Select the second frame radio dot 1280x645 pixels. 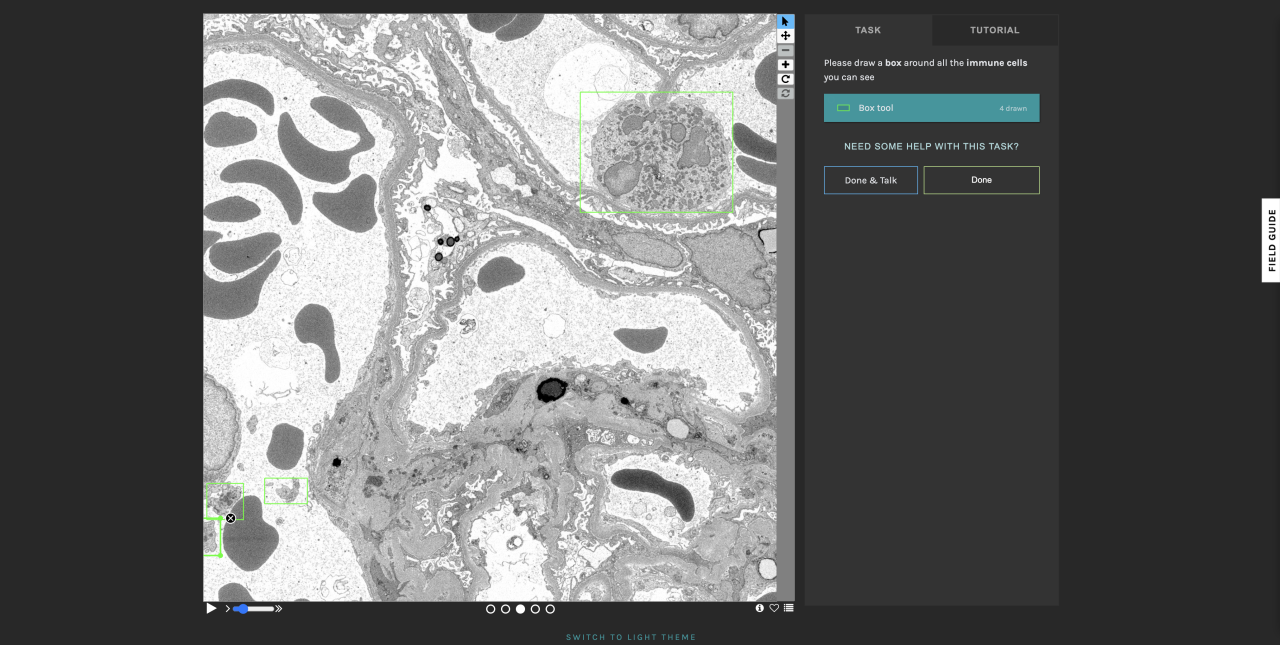click(505, 609)
